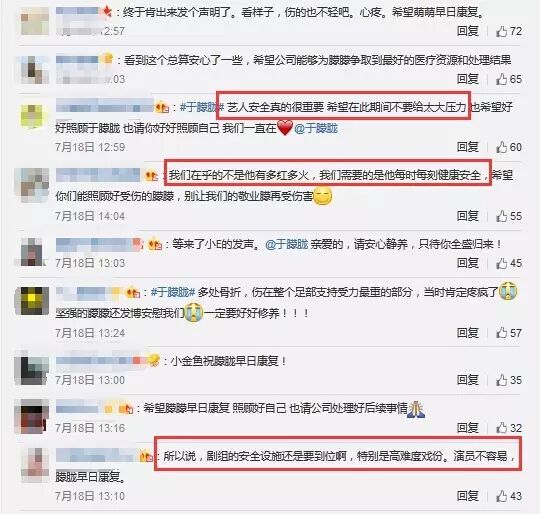Viewport: 540px width, 514px height.
Task: Open the @于朦胧 mention in the 13:03 comment
Action: coord(286,244)
